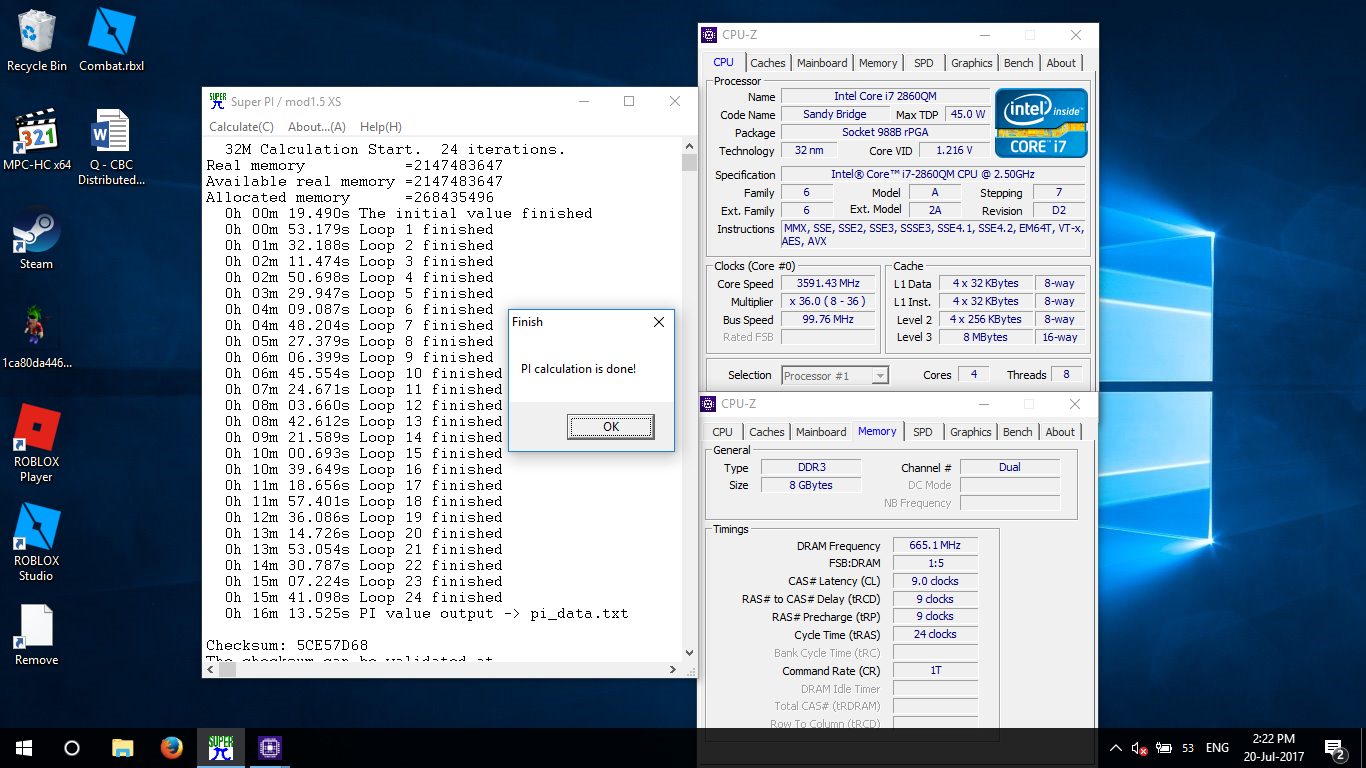Select Bench tab in upper CPU-Z
The width and height of the screenshot is (1366, 768).
click(1019, 63)
